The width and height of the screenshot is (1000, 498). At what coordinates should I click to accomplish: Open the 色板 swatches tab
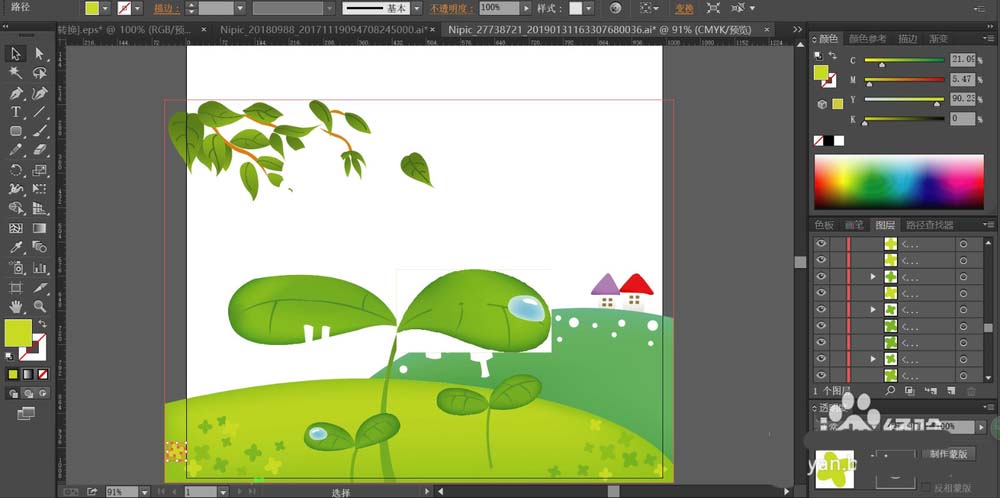[x=824, y=225]
